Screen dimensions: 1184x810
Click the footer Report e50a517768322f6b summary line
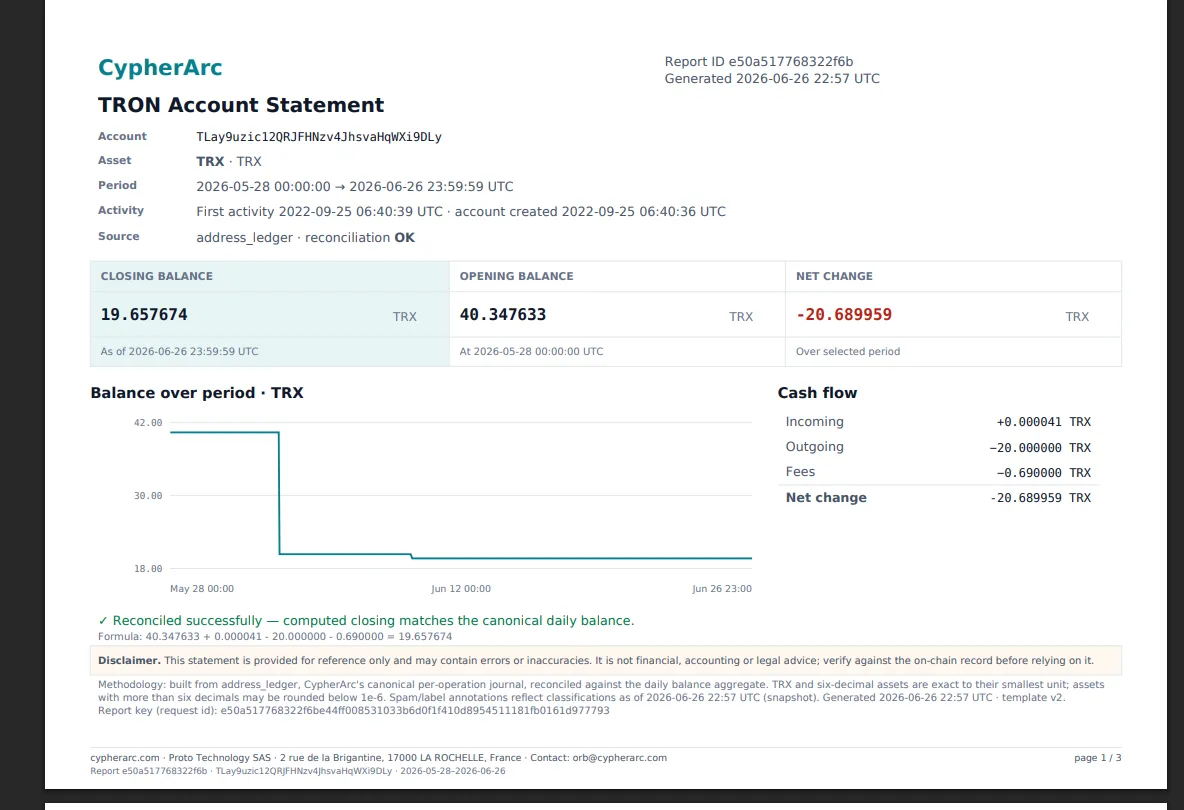[x=298, y=772]
